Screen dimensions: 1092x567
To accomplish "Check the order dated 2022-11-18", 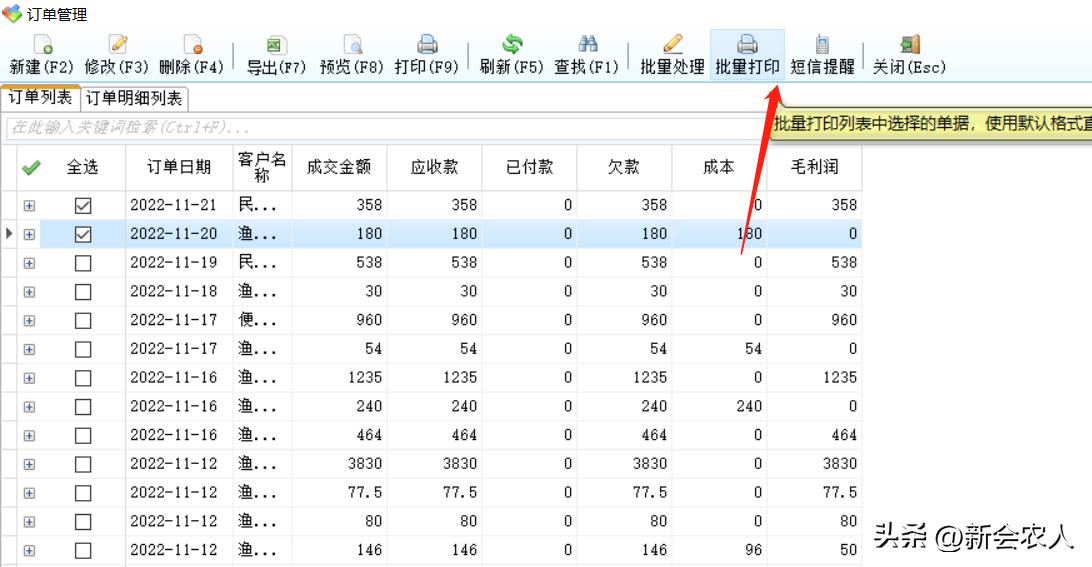I will coord(83,292).
